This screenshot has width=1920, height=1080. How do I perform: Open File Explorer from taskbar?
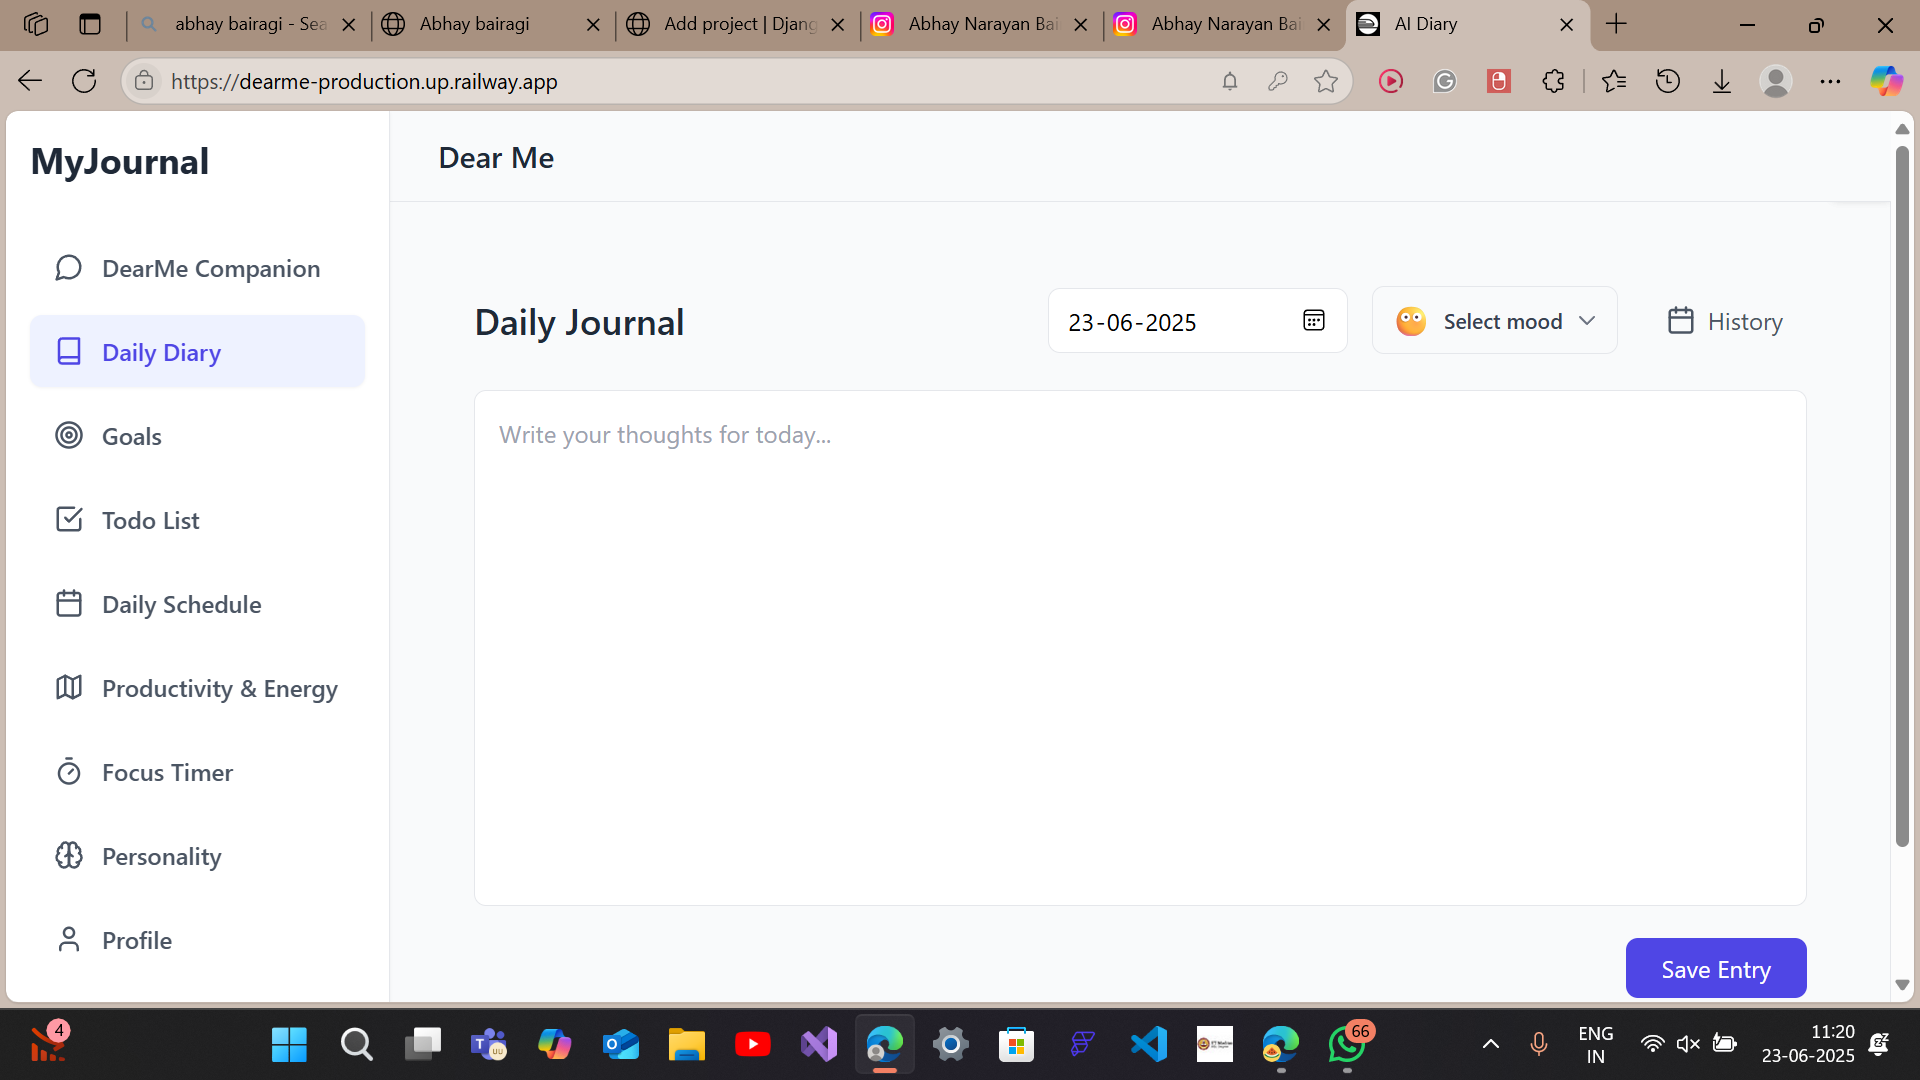(x=687, y=1045)
